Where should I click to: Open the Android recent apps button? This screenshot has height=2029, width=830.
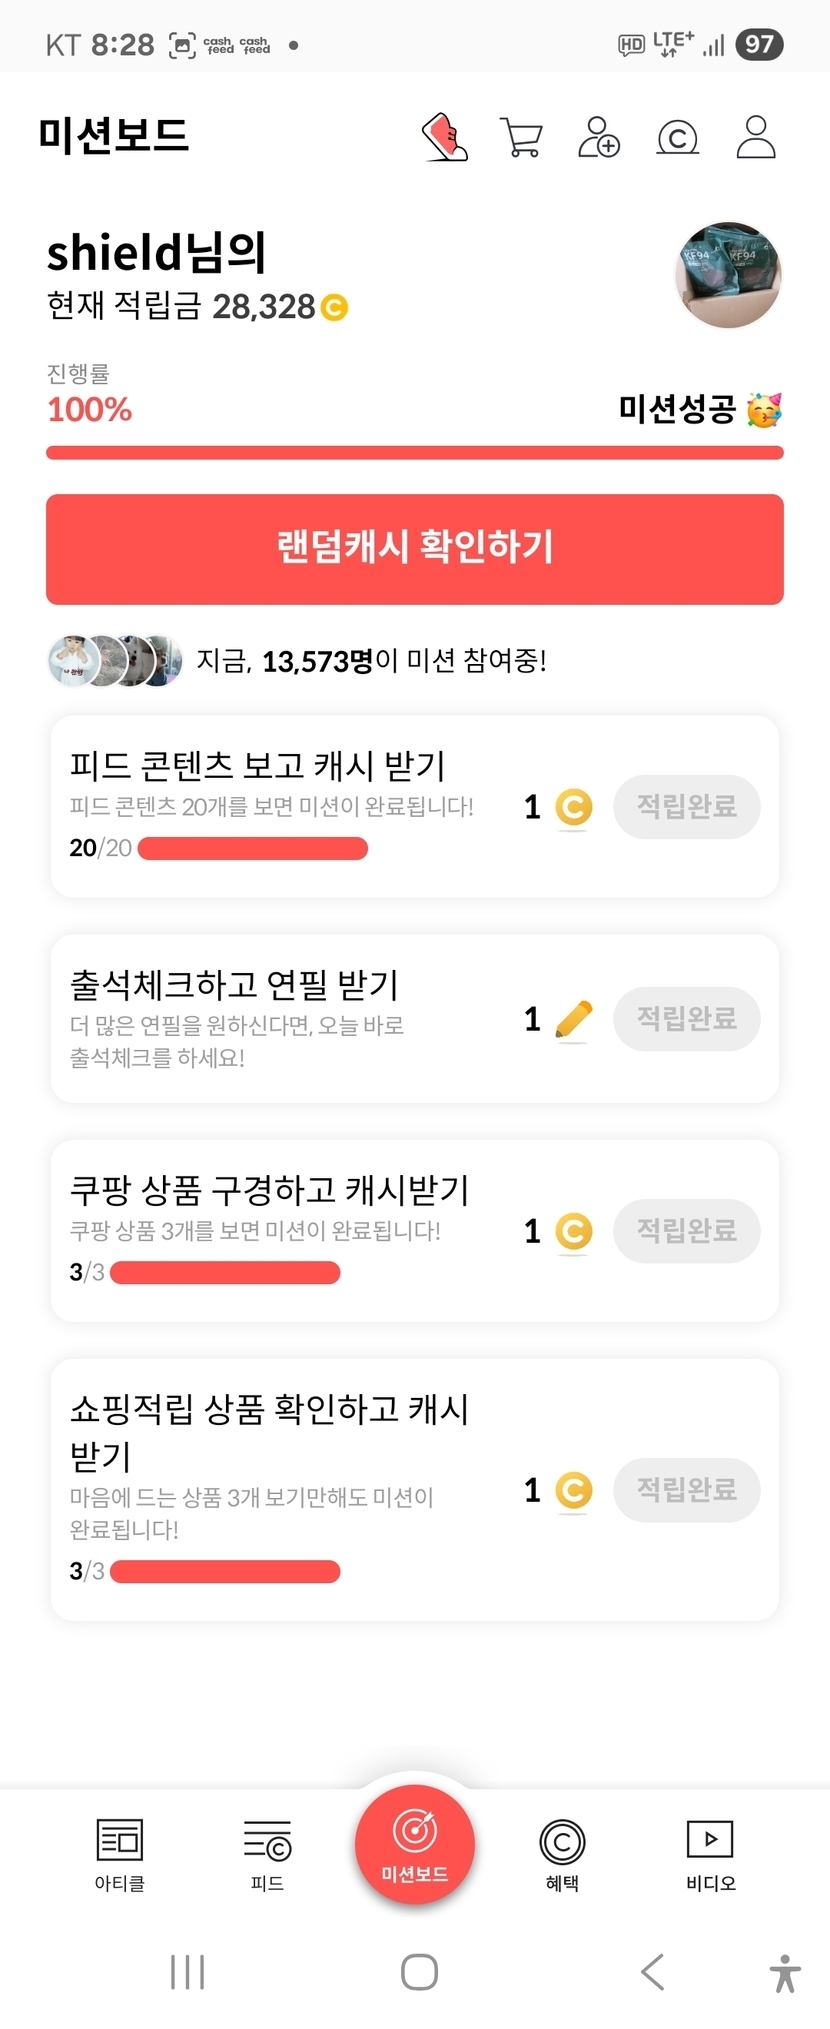pos(187,1972)
